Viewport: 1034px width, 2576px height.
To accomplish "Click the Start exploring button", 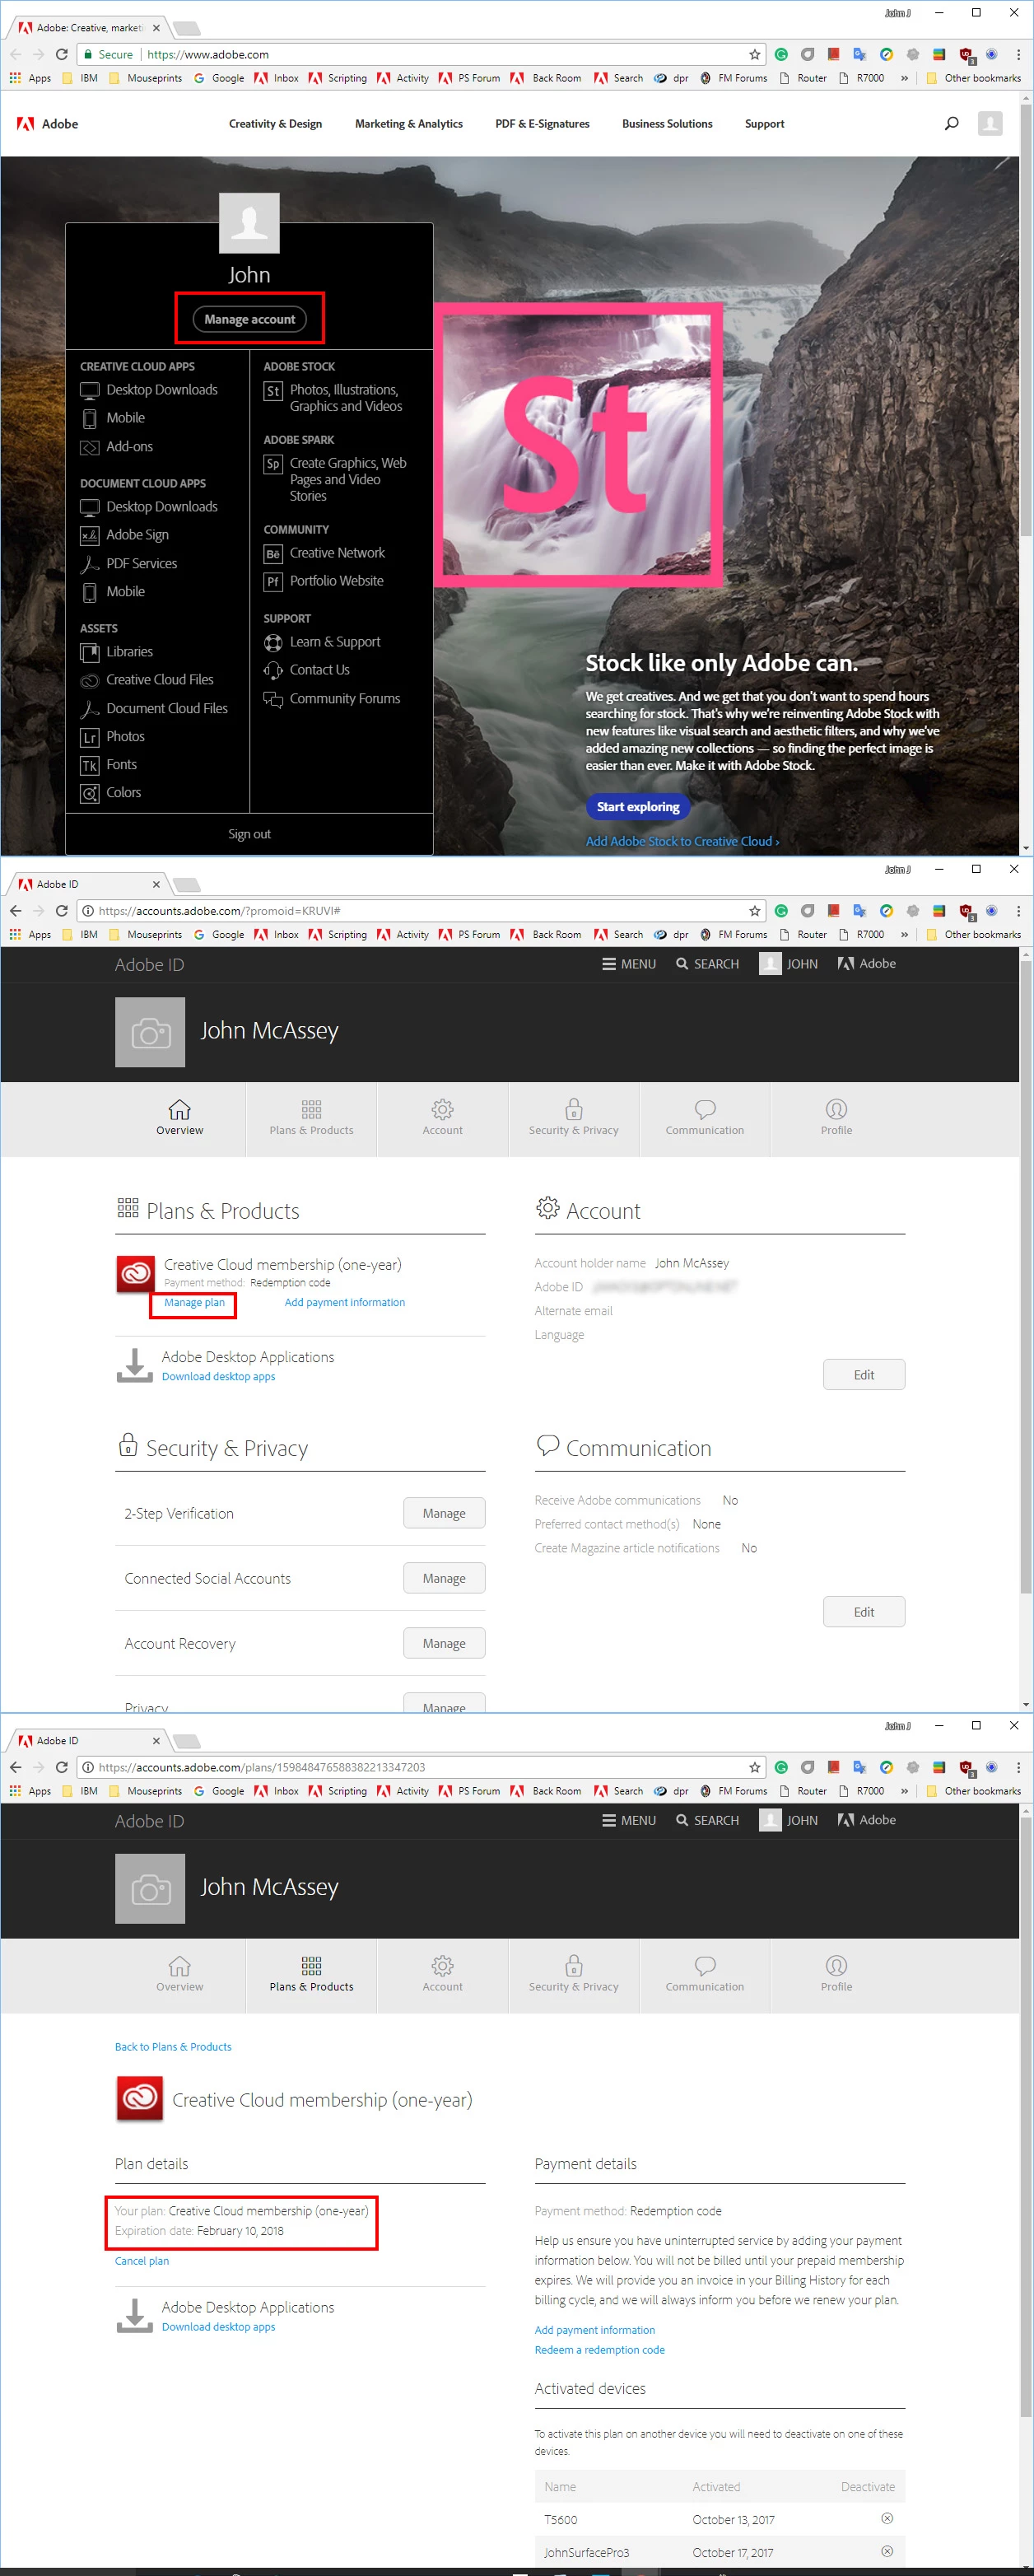I will [638, 806].
